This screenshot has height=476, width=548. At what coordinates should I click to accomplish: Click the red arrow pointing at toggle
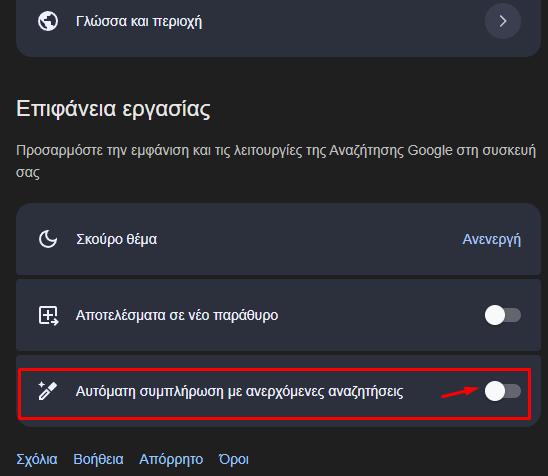click(460, 392)
